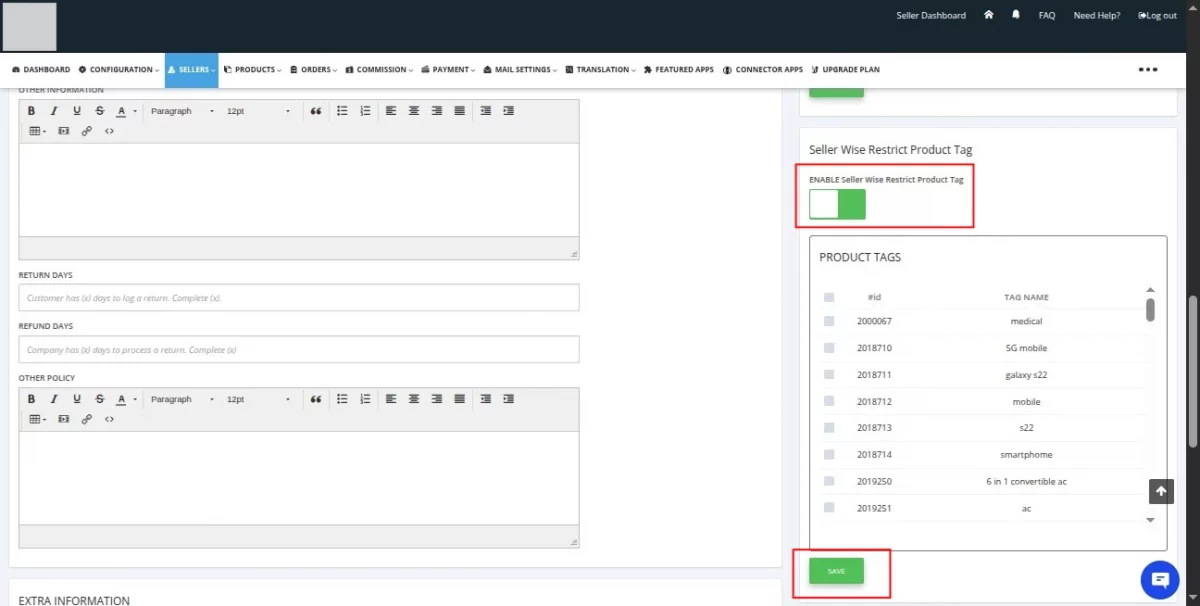Viewport: 1200px width, 606px height.
Task: Increase indent in Other Policy editor
Action: point(509,399)
